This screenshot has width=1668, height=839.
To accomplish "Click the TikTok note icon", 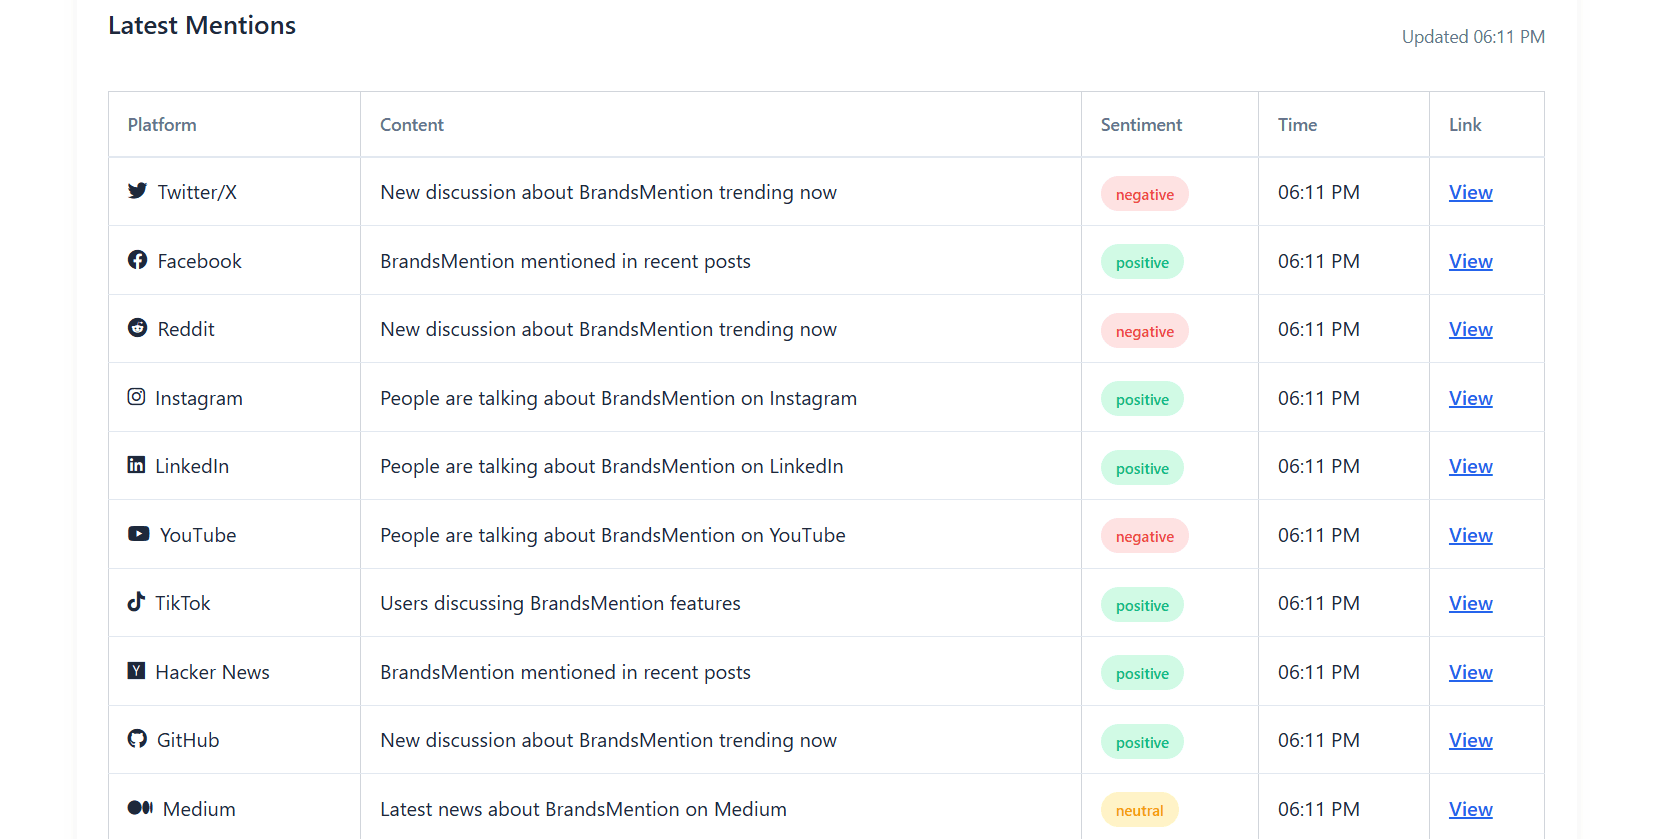I will pyautogui.click(x=136, y=602).
